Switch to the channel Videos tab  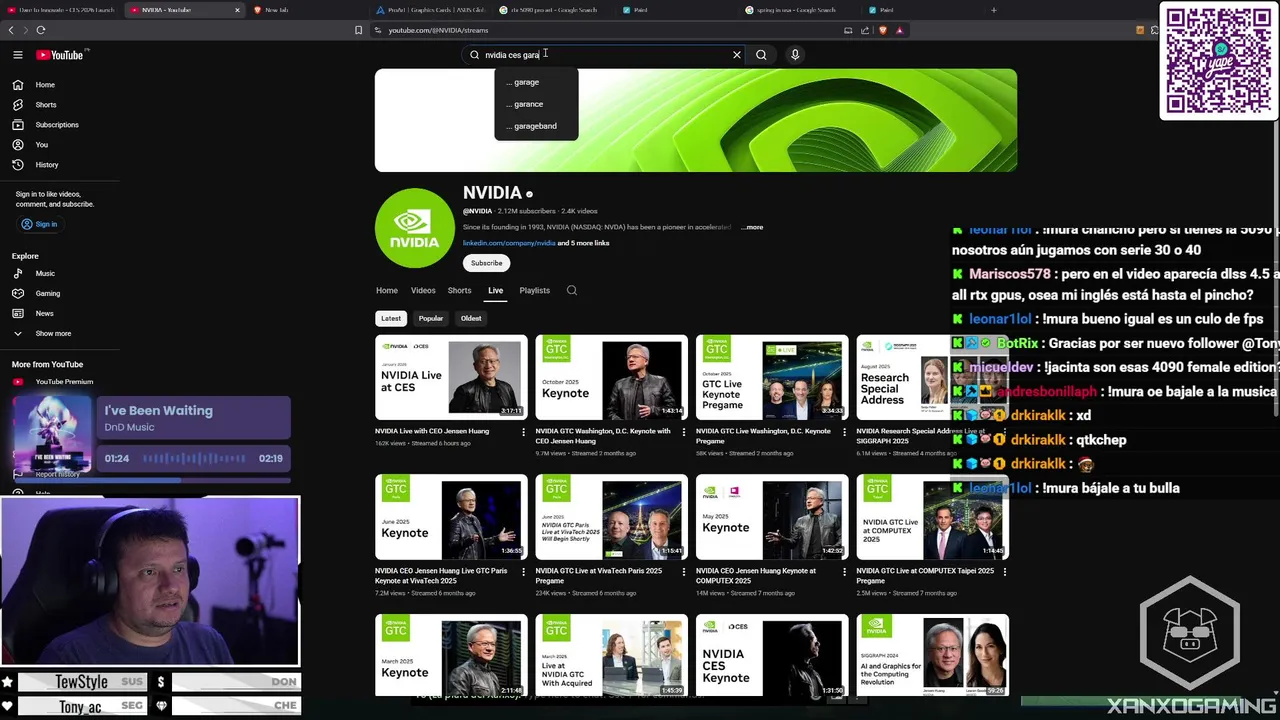click(x=423, y=290)
